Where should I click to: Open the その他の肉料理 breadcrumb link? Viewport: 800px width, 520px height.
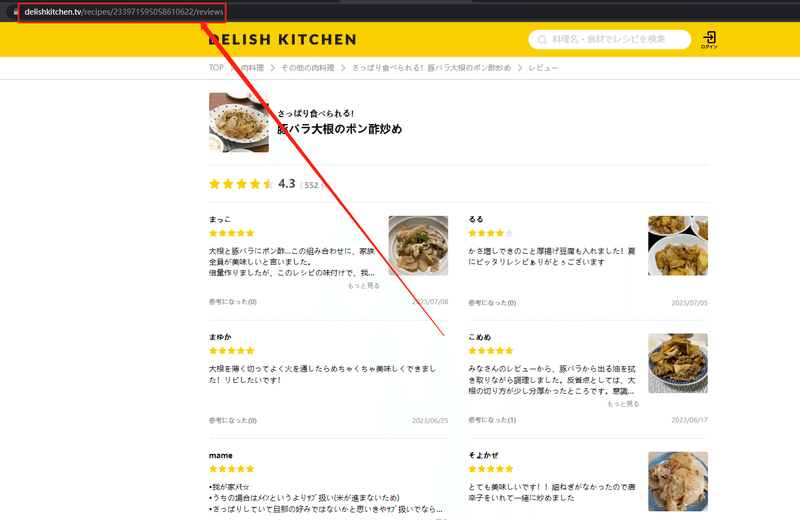click(308, 68)
